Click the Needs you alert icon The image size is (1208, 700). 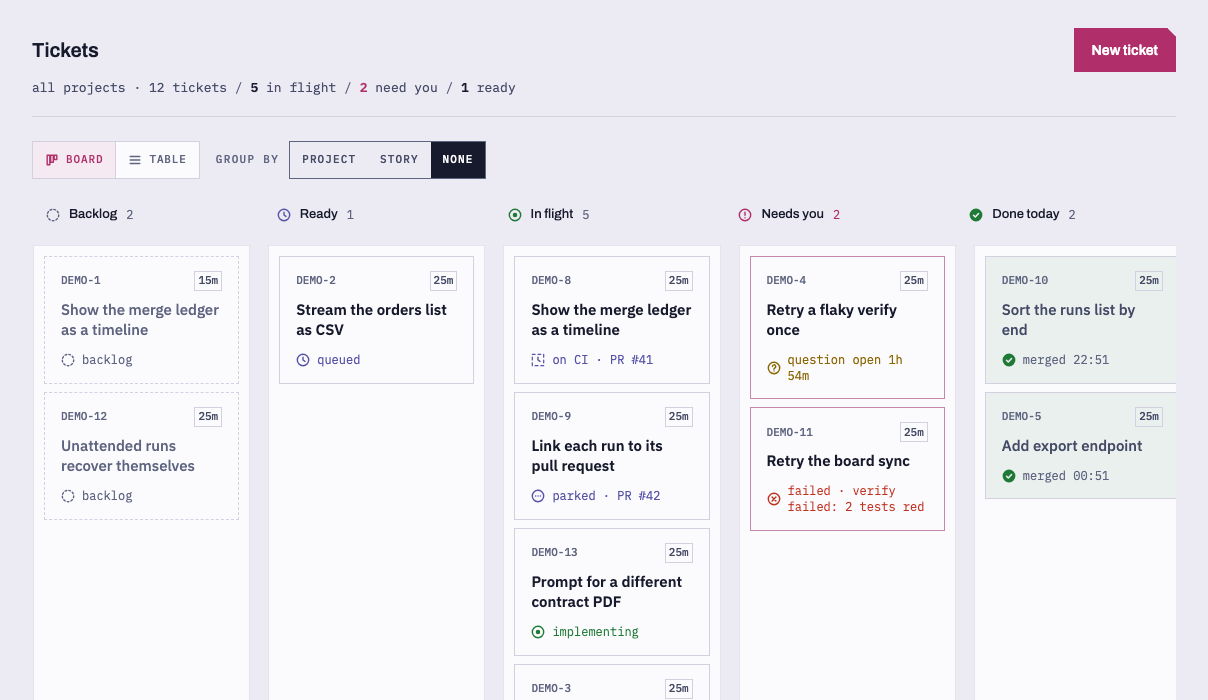click(x=745, y=214)
